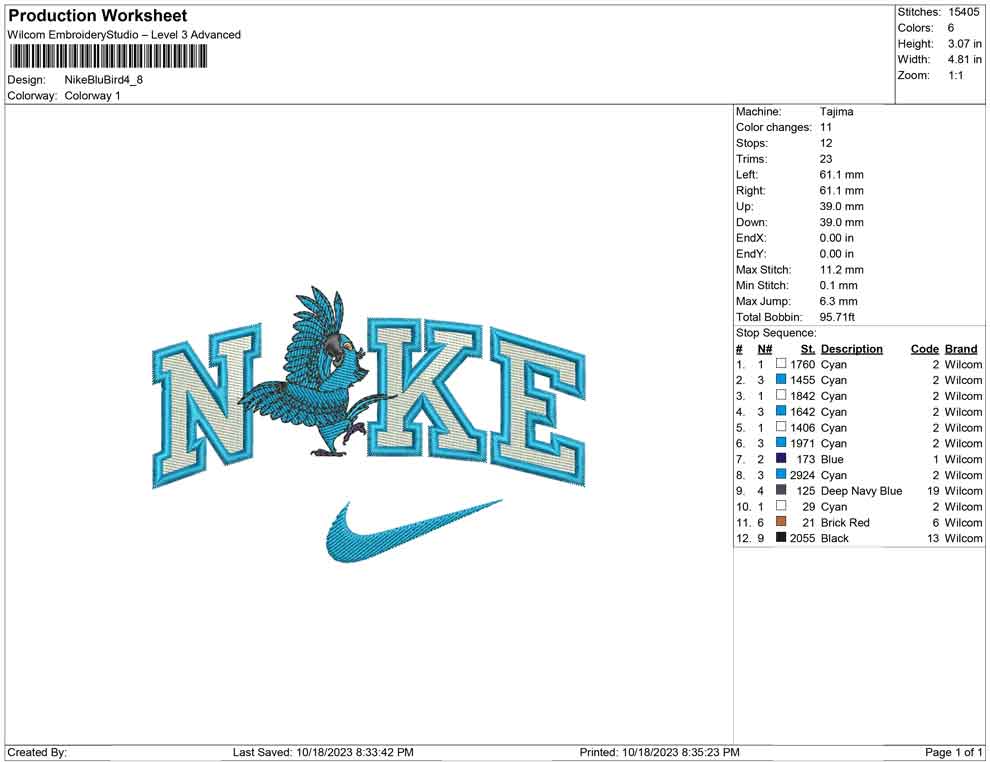Screen dimensions: 990x762
Task: Click the cyan swatch for 2924 Cyan
Action: (781, 474)
